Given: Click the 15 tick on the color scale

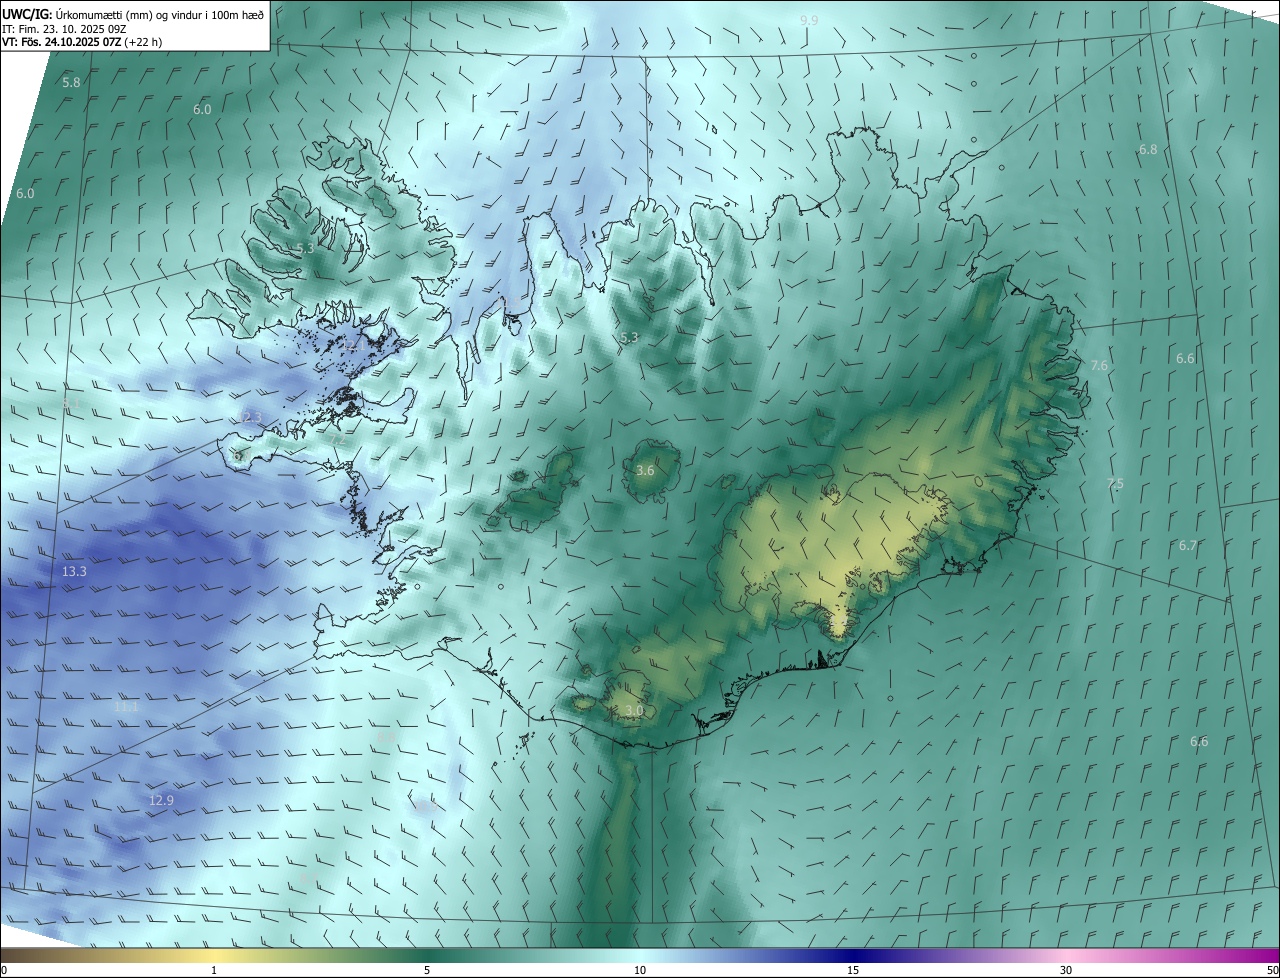Looking at the screenshot, I should point(853,970).
